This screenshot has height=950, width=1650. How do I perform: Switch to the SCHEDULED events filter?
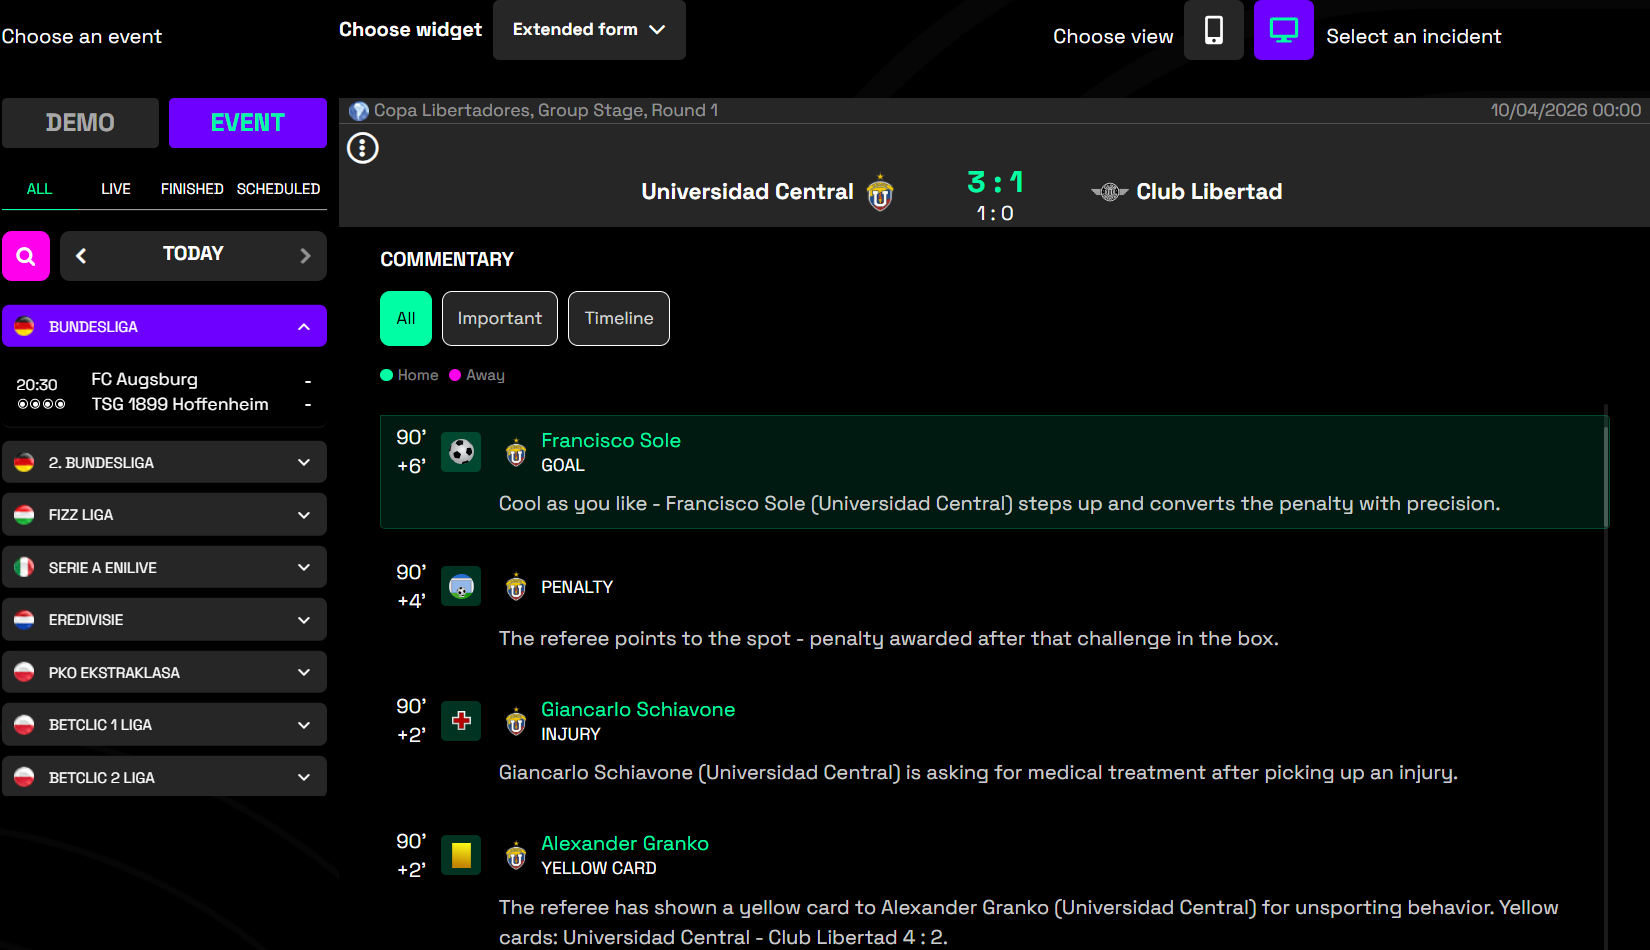(x=278, y=189)
